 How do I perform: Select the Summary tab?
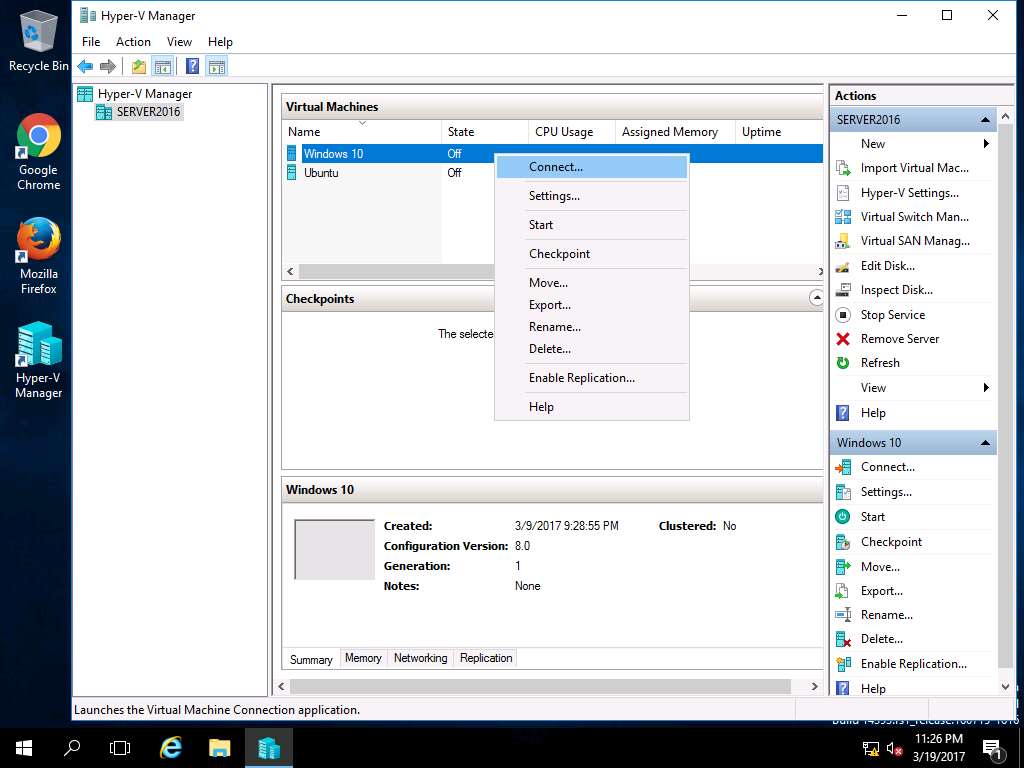311,660
